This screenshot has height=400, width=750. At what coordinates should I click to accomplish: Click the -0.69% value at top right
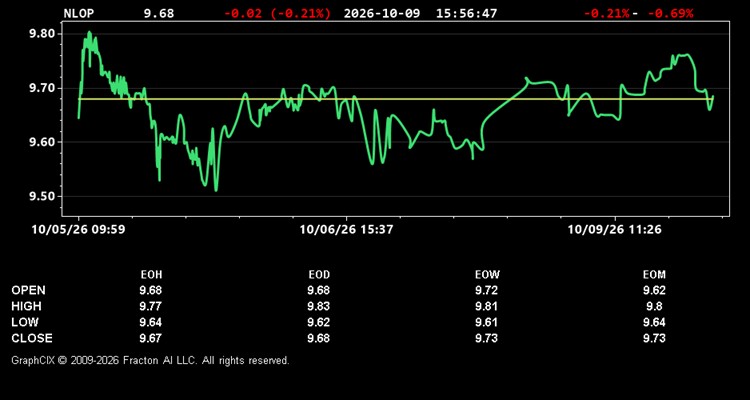coord(670,13)
